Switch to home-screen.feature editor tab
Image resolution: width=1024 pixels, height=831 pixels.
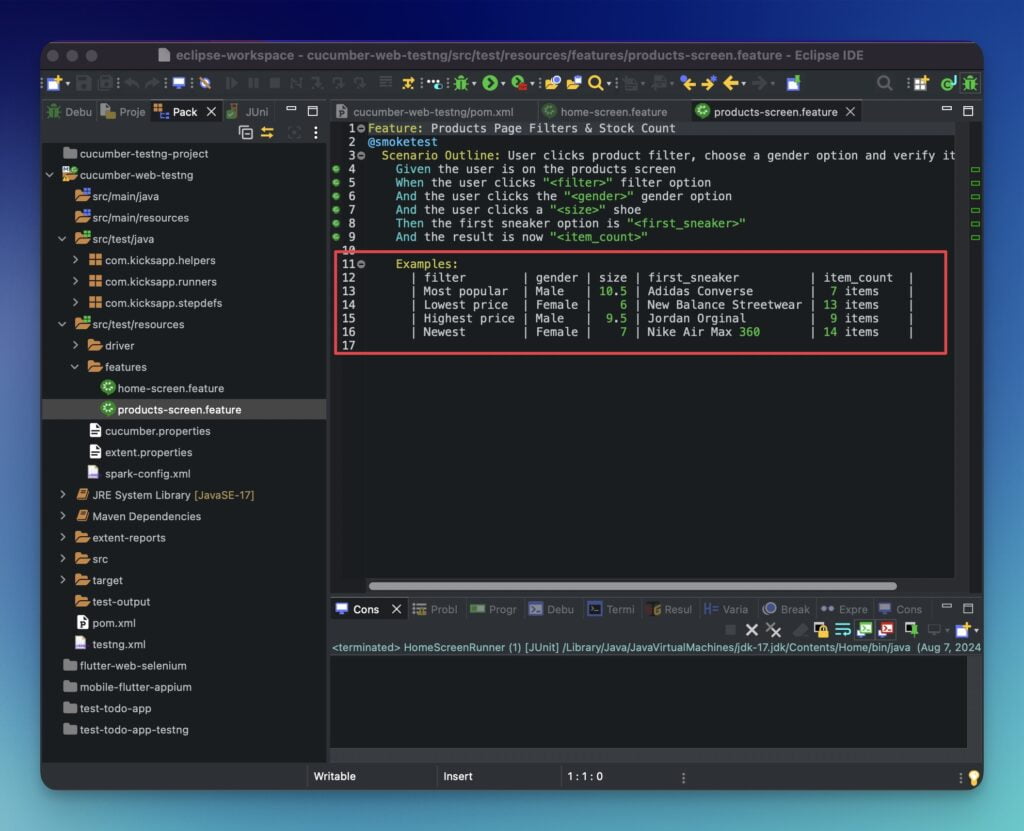[x=605, y=112]
